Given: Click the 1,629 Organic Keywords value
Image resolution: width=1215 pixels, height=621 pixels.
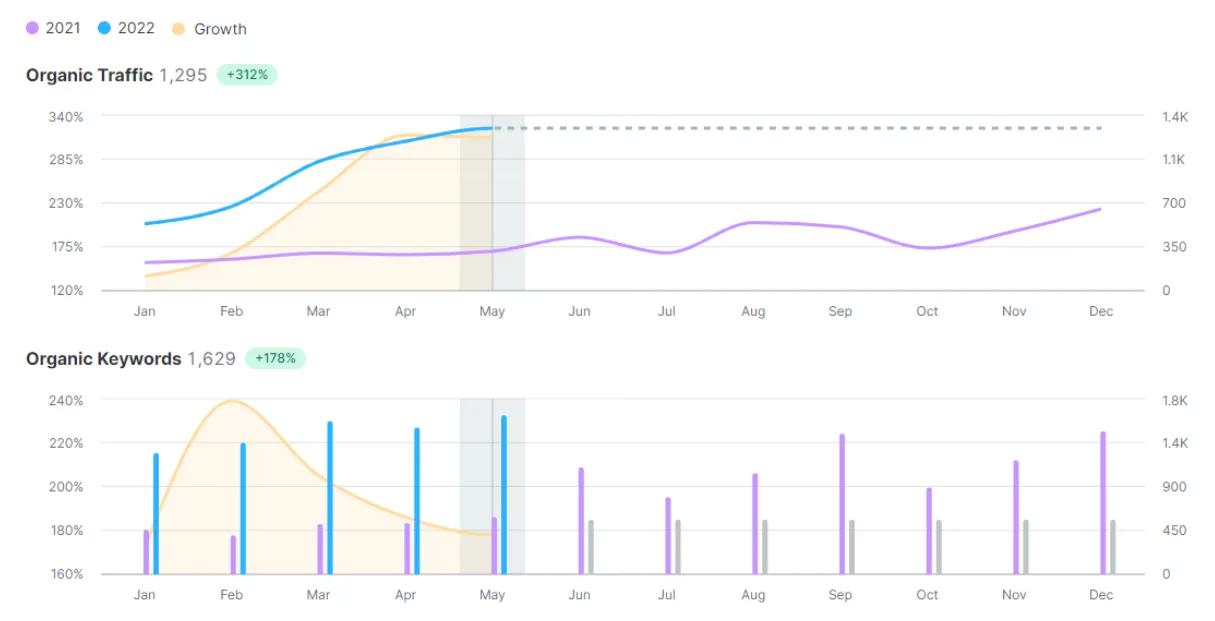Looking at the screenshot, I should (x=211, y=358).
